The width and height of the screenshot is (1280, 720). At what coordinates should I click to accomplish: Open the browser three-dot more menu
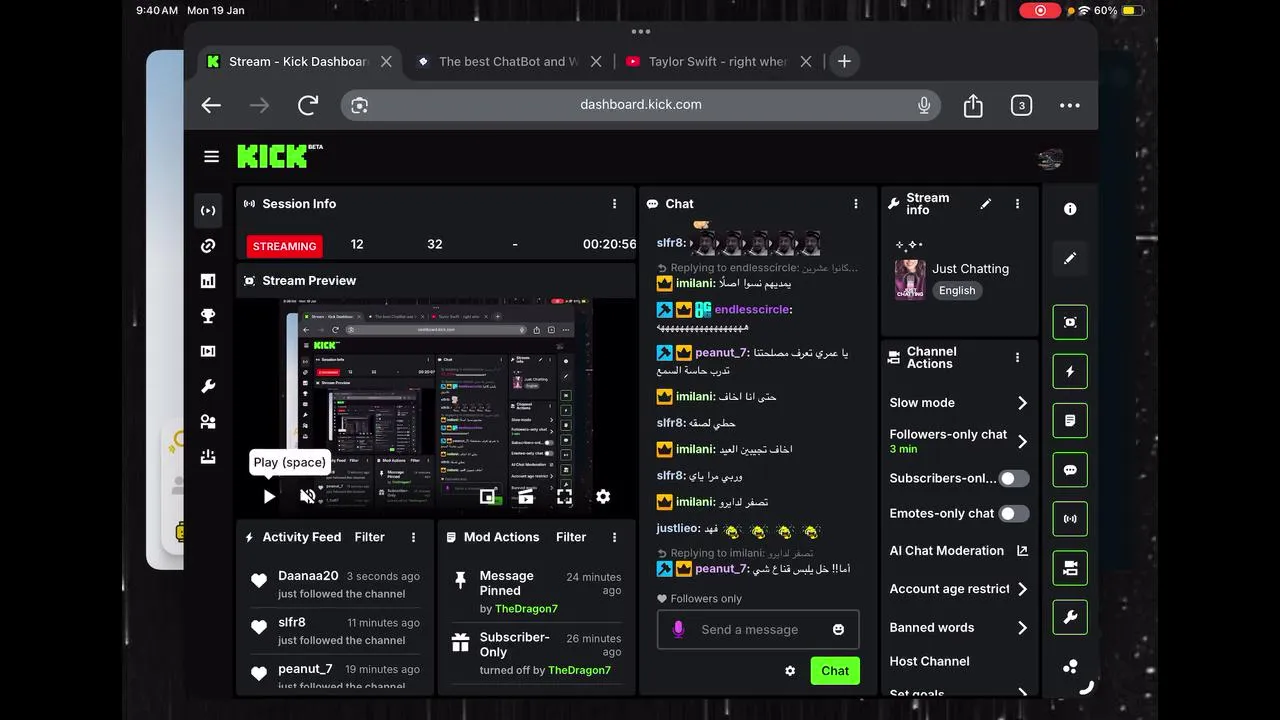coord(1070,105)
